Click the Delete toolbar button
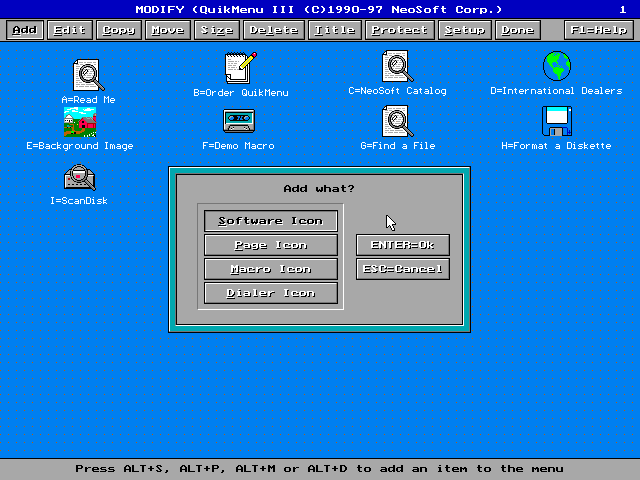 [274, 30]
